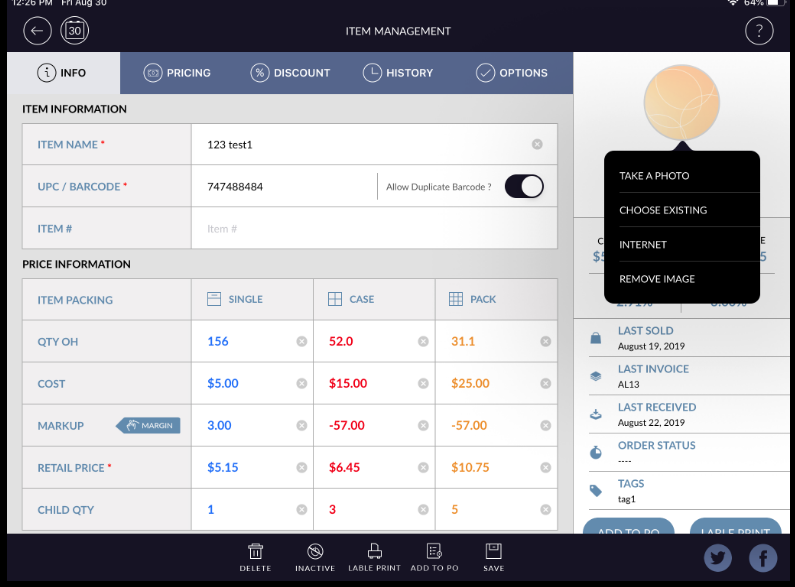This screenshot has height=587, width=795.
Task: Save the item with Save icon
Action: [493, 557]
